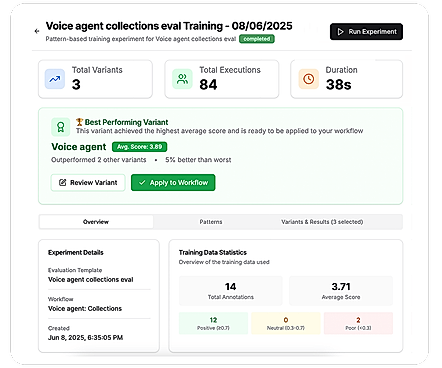Click the Pattern-based training experiment subtitle
442x368 pixels.
pyautogui.click(x=141, y=39)
